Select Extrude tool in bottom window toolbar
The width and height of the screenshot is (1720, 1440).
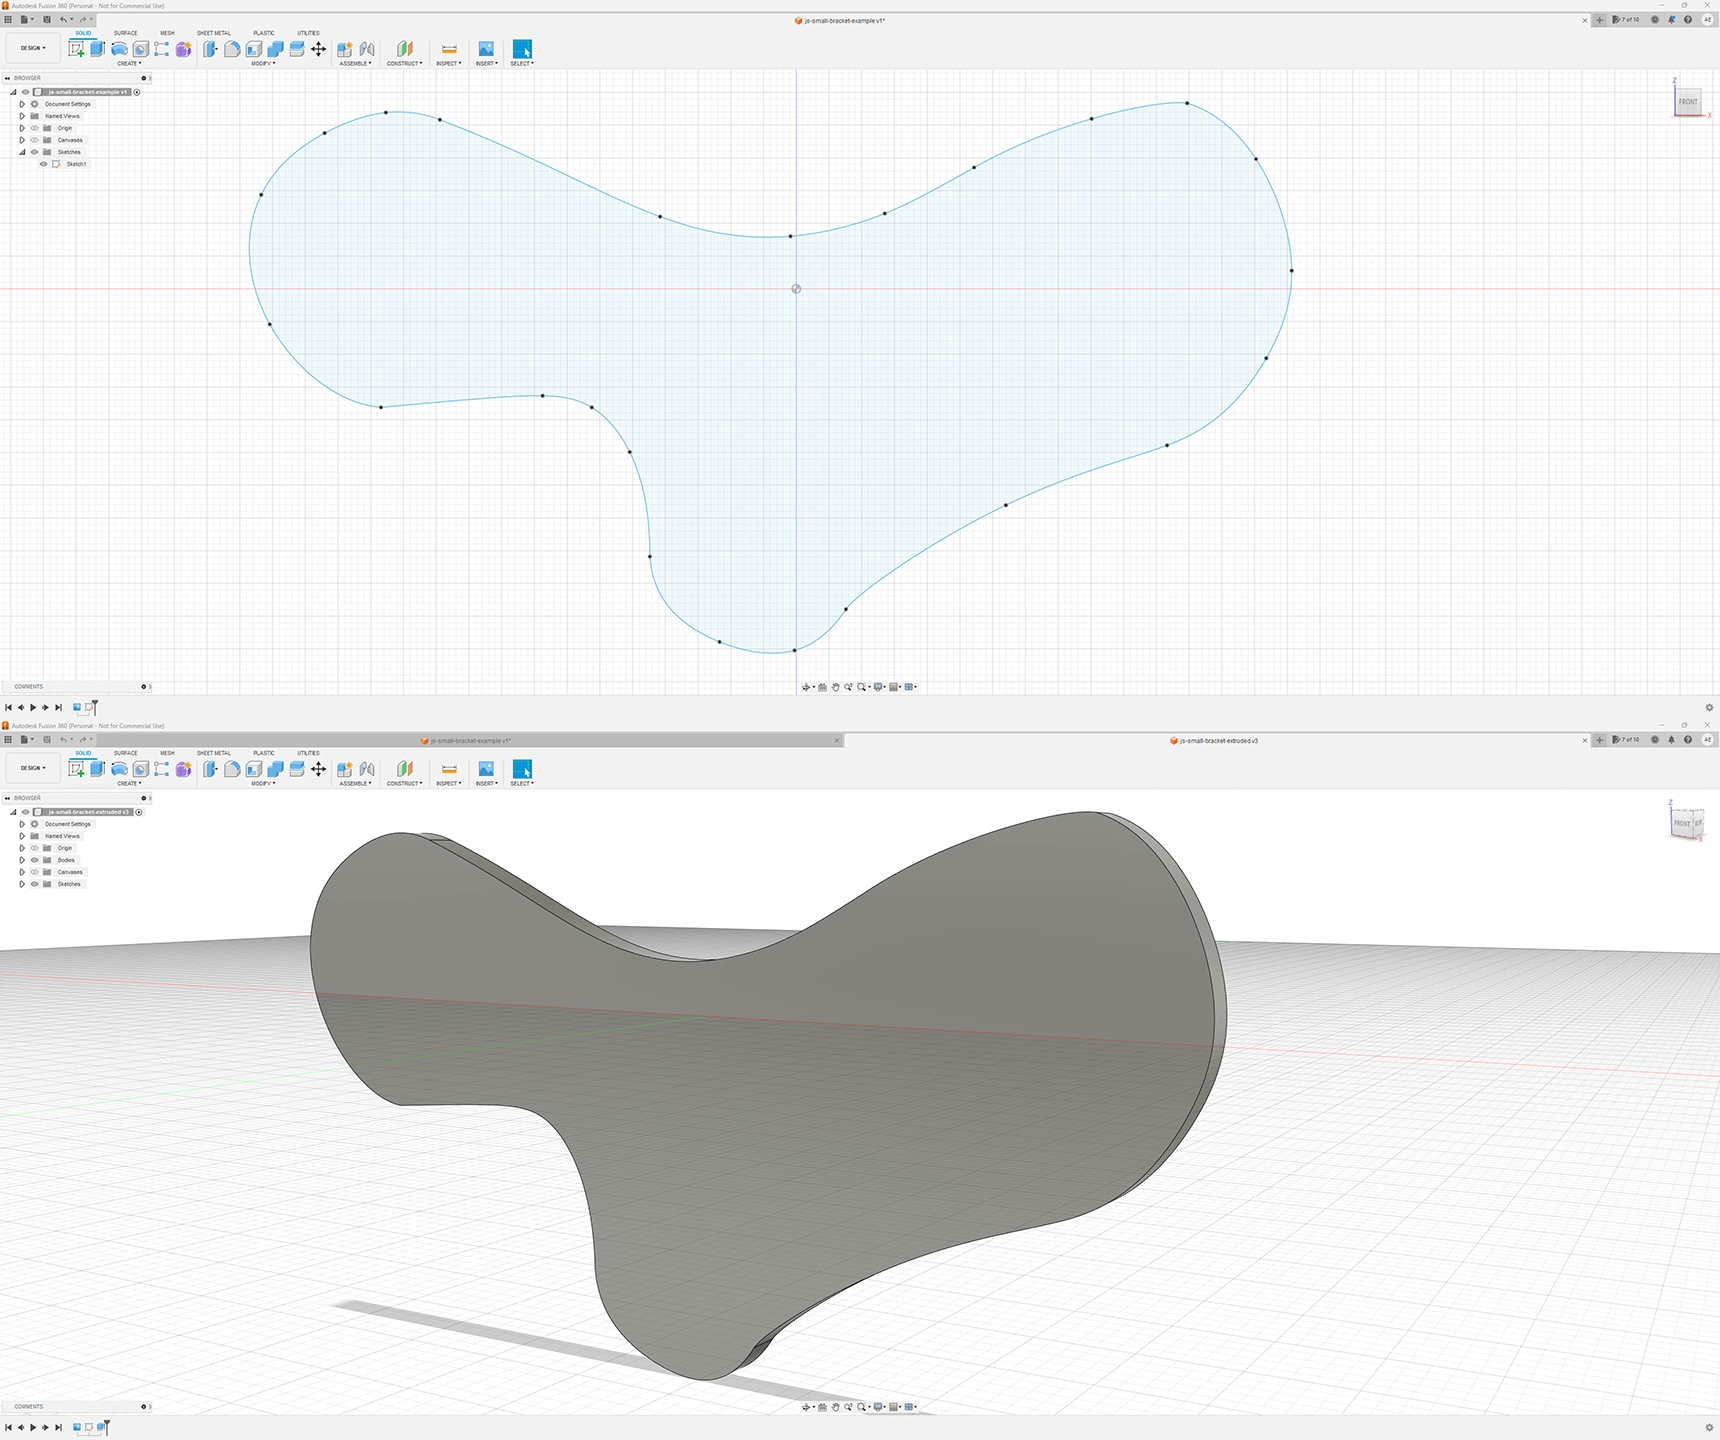(x=97, y=769)
